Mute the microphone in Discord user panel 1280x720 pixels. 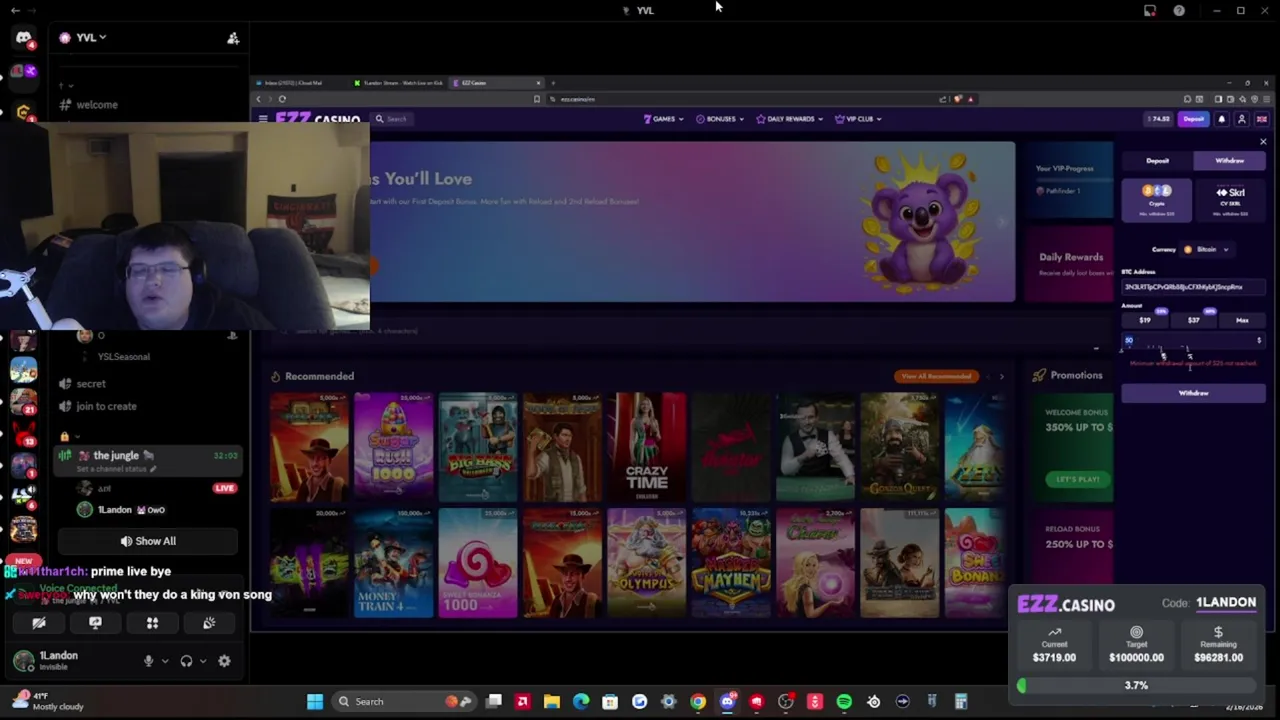148,661
